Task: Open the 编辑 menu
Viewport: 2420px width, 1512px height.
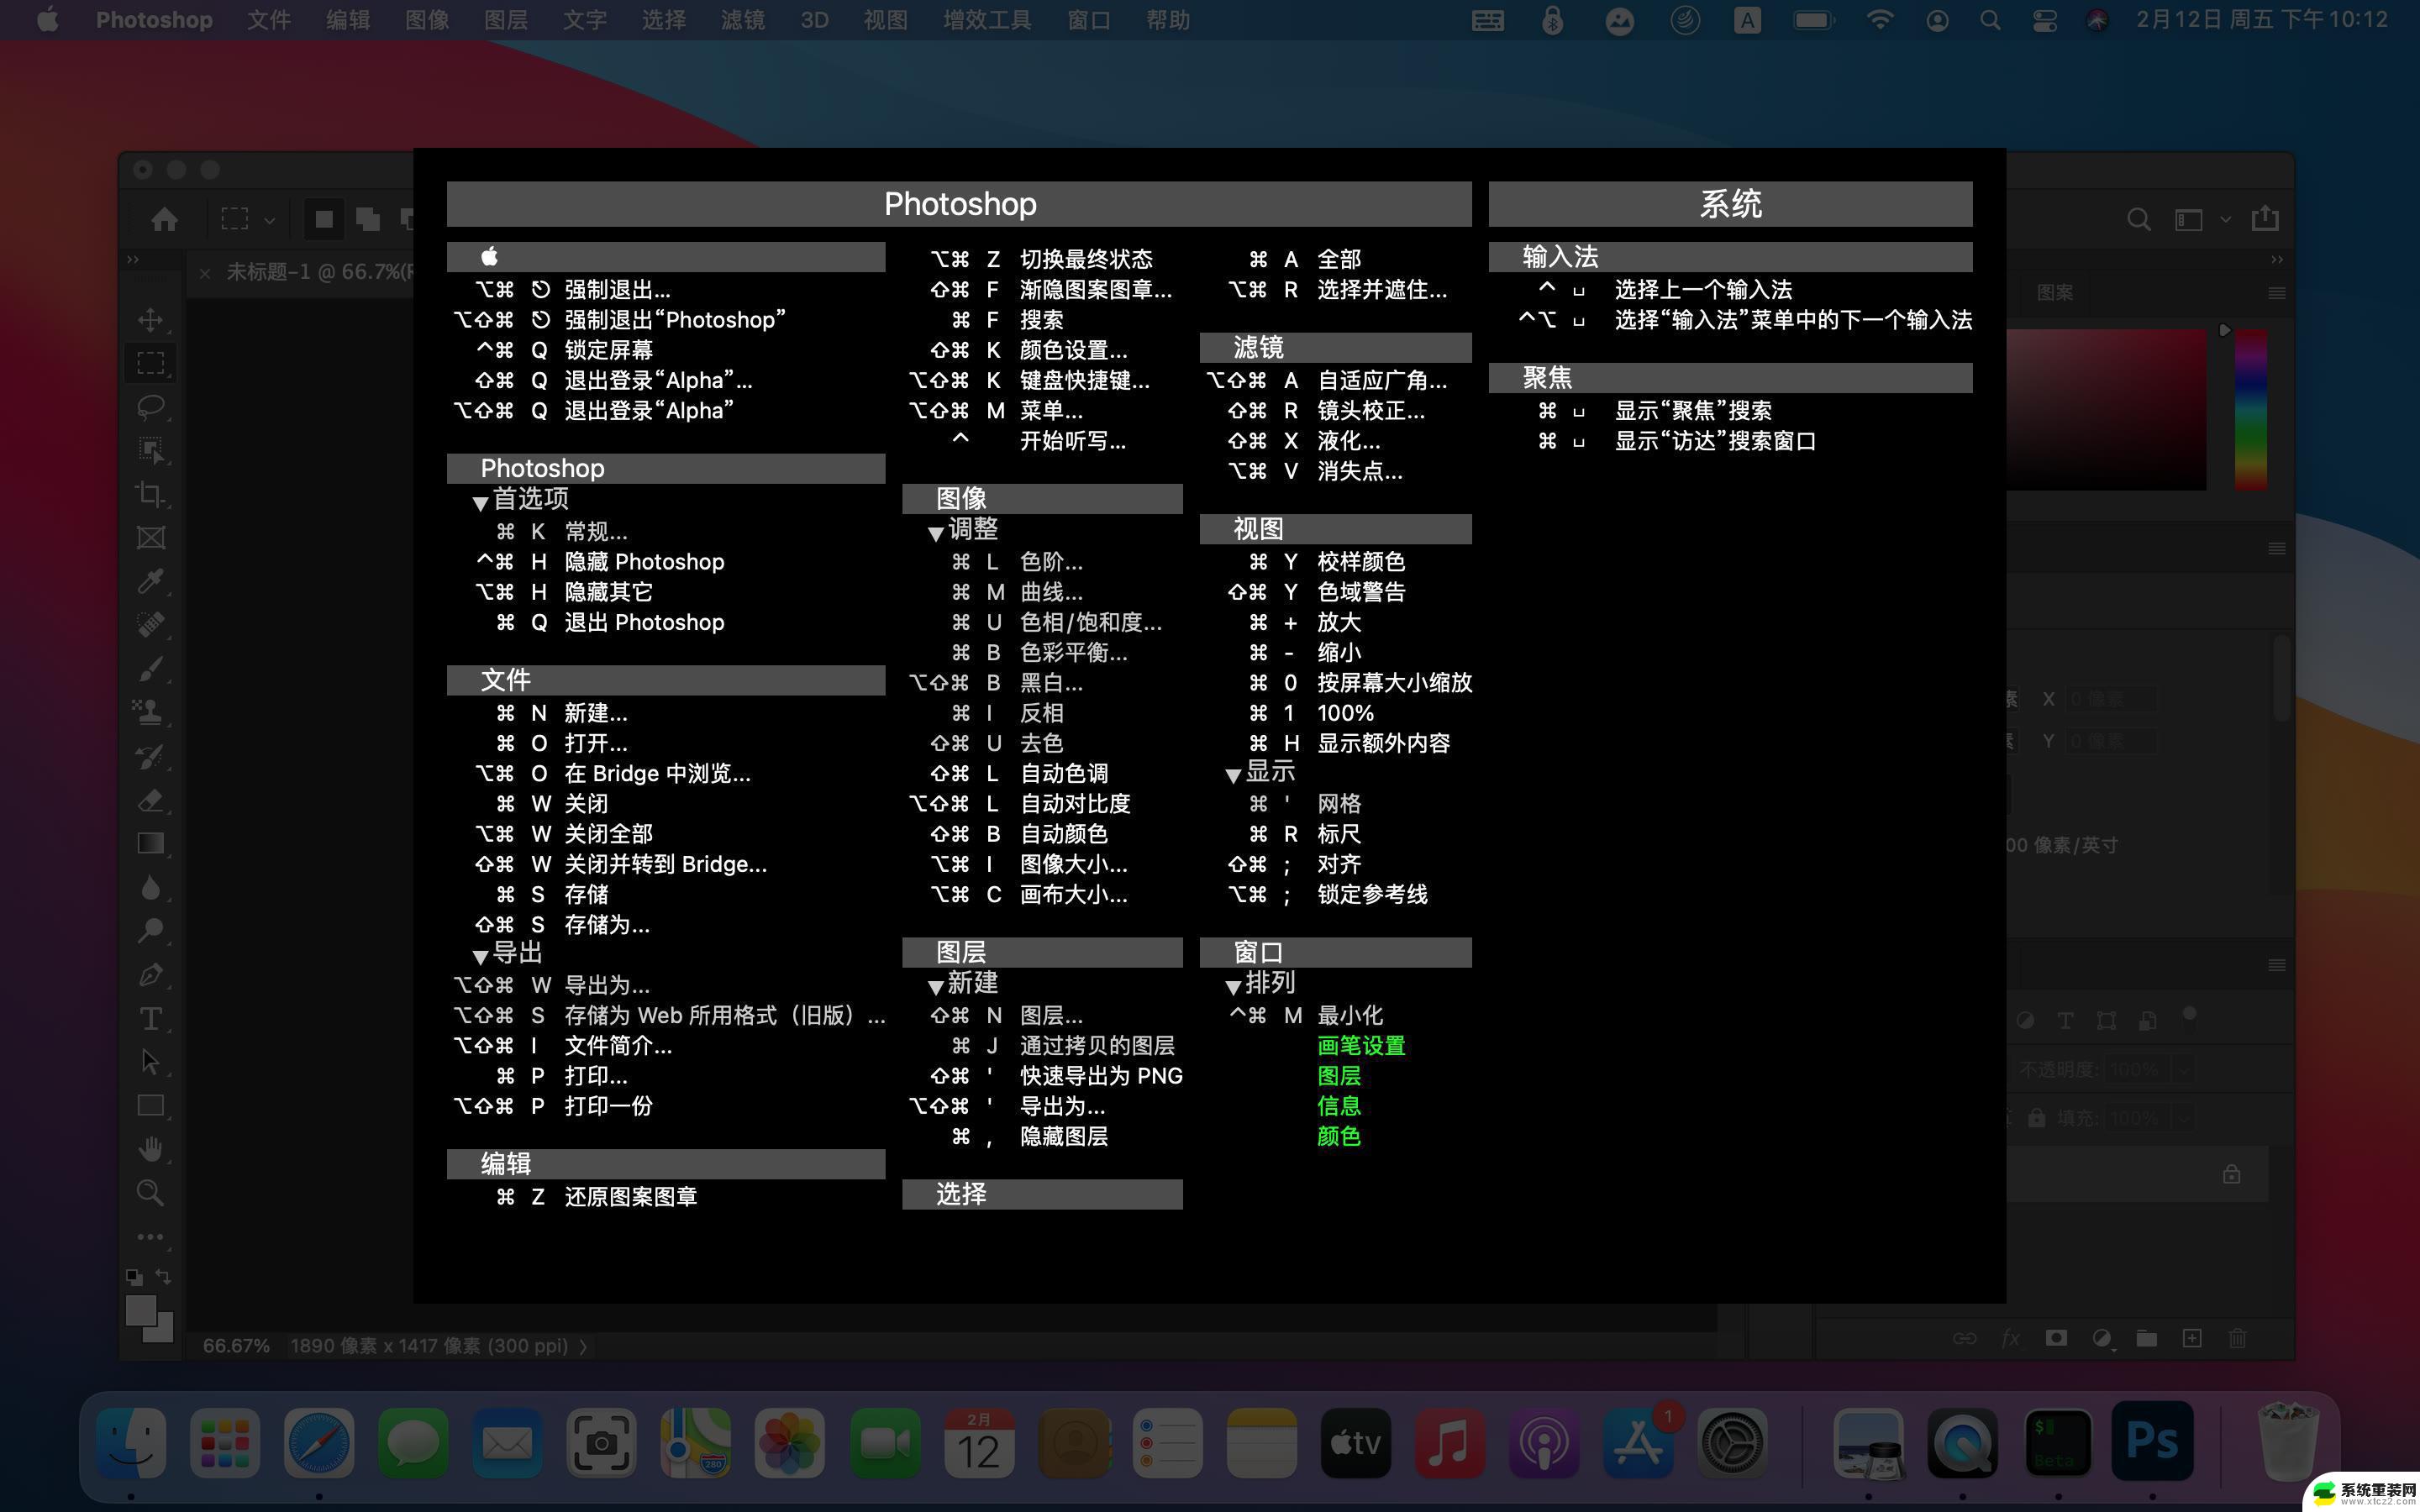Action: 348,20
